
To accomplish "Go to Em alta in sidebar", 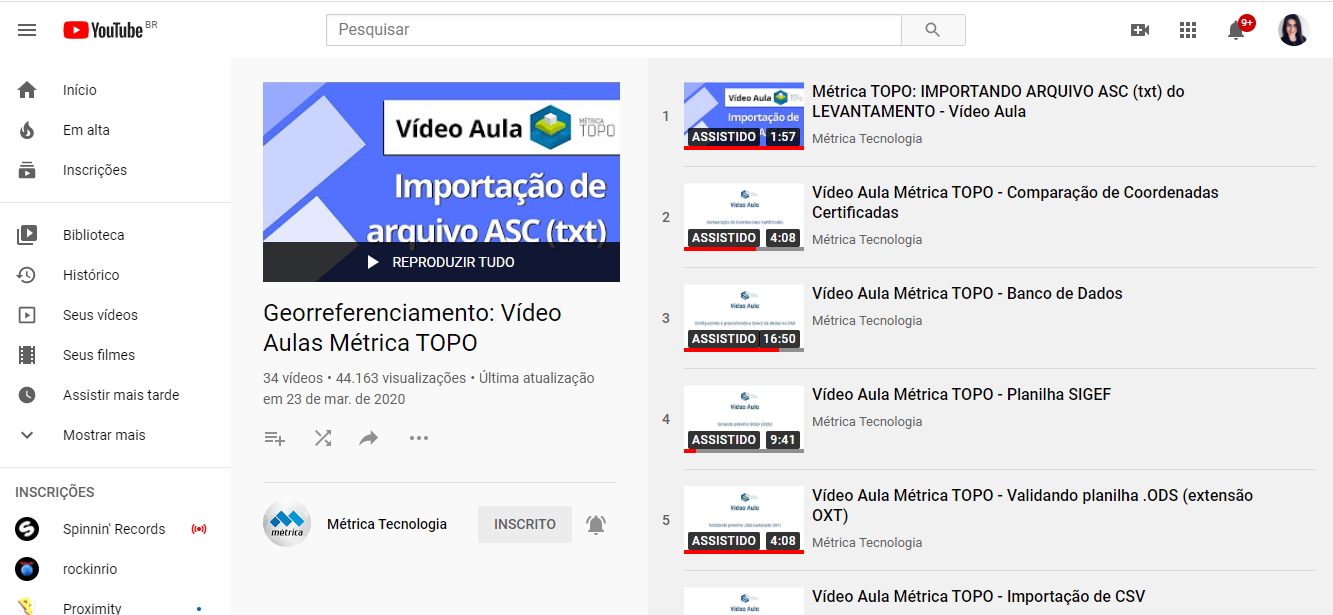I will pos(86,130).
